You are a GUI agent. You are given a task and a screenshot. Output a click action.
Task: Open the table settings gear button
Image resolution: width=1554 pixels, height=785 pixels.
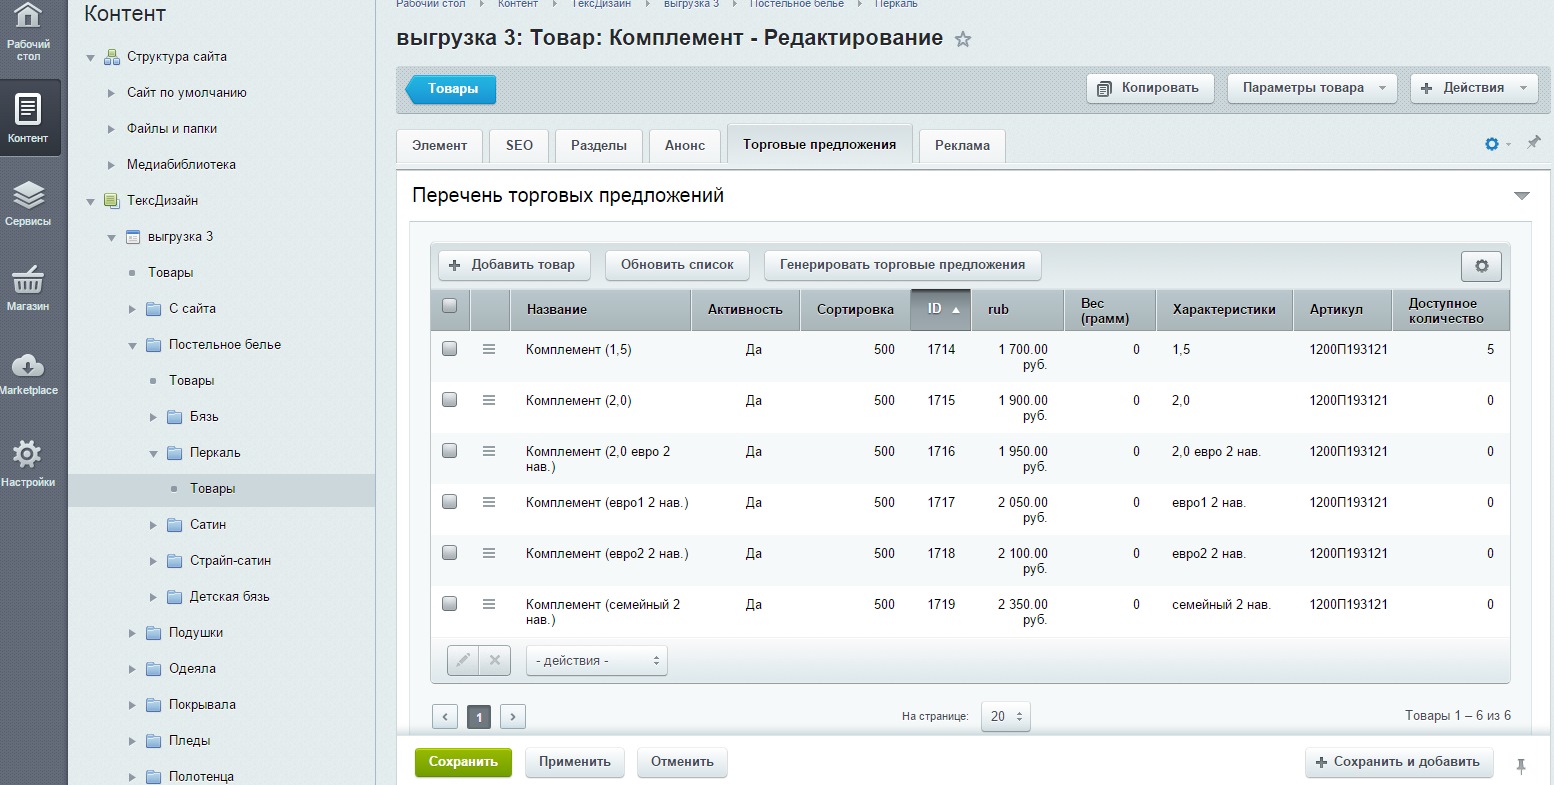[x=1481, y=266]
